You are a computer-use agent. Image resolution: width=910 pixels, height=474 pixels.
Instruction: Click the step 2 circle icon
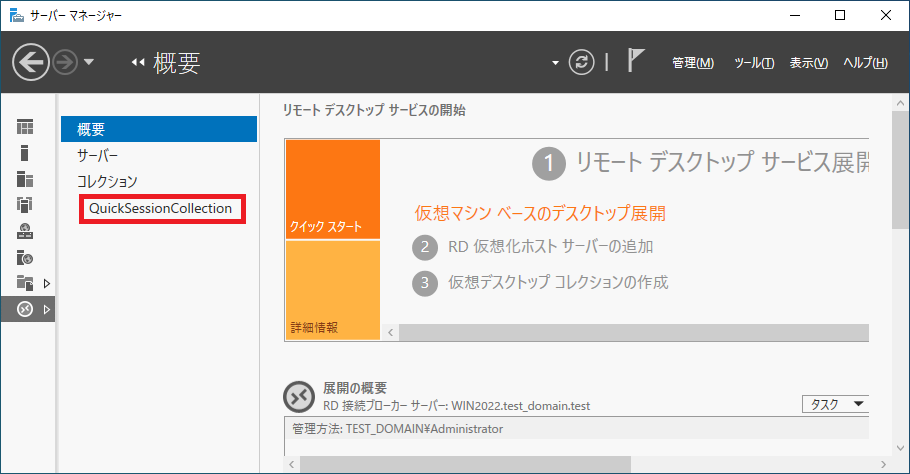[x=425, y=247]
